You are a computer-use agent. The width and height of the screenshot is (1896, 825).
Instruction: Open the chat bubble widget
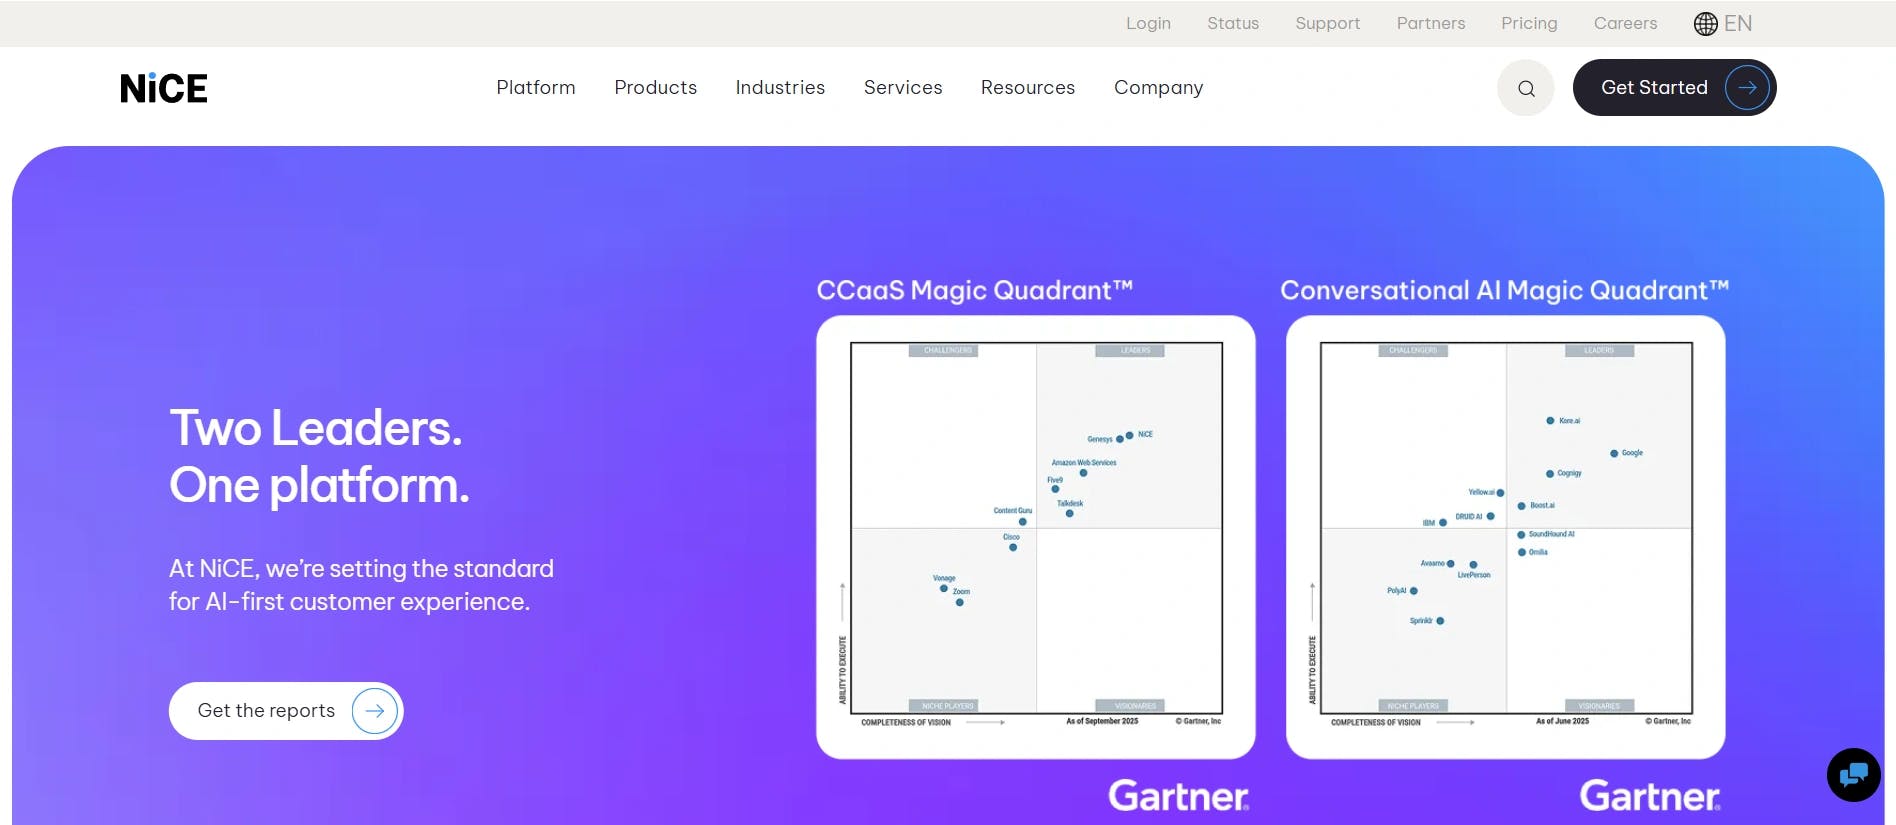coord(1853,774)
